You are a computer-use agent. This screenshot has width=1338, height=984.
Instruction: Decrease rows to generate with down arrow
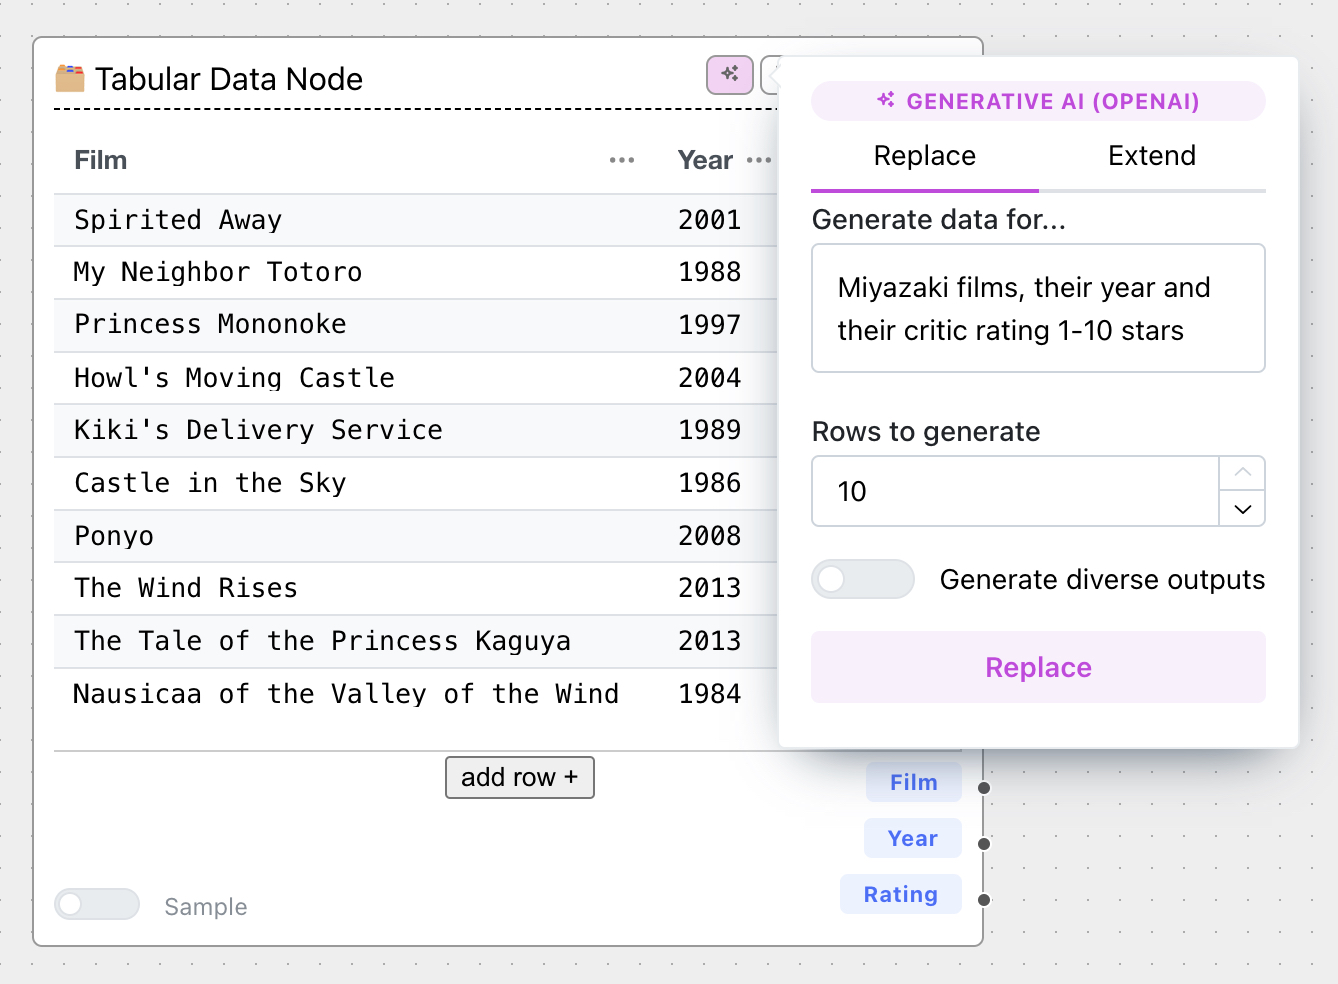point(1242,509)
